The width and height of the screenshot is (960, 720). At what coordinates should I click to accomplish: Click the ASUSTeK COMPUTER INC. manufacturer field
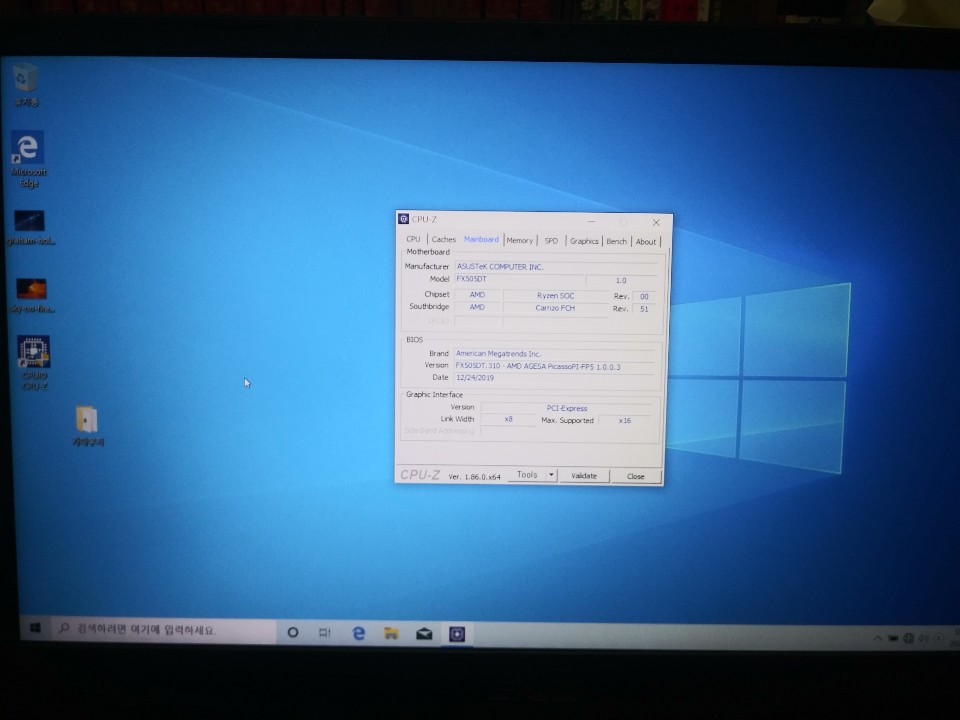555,267
